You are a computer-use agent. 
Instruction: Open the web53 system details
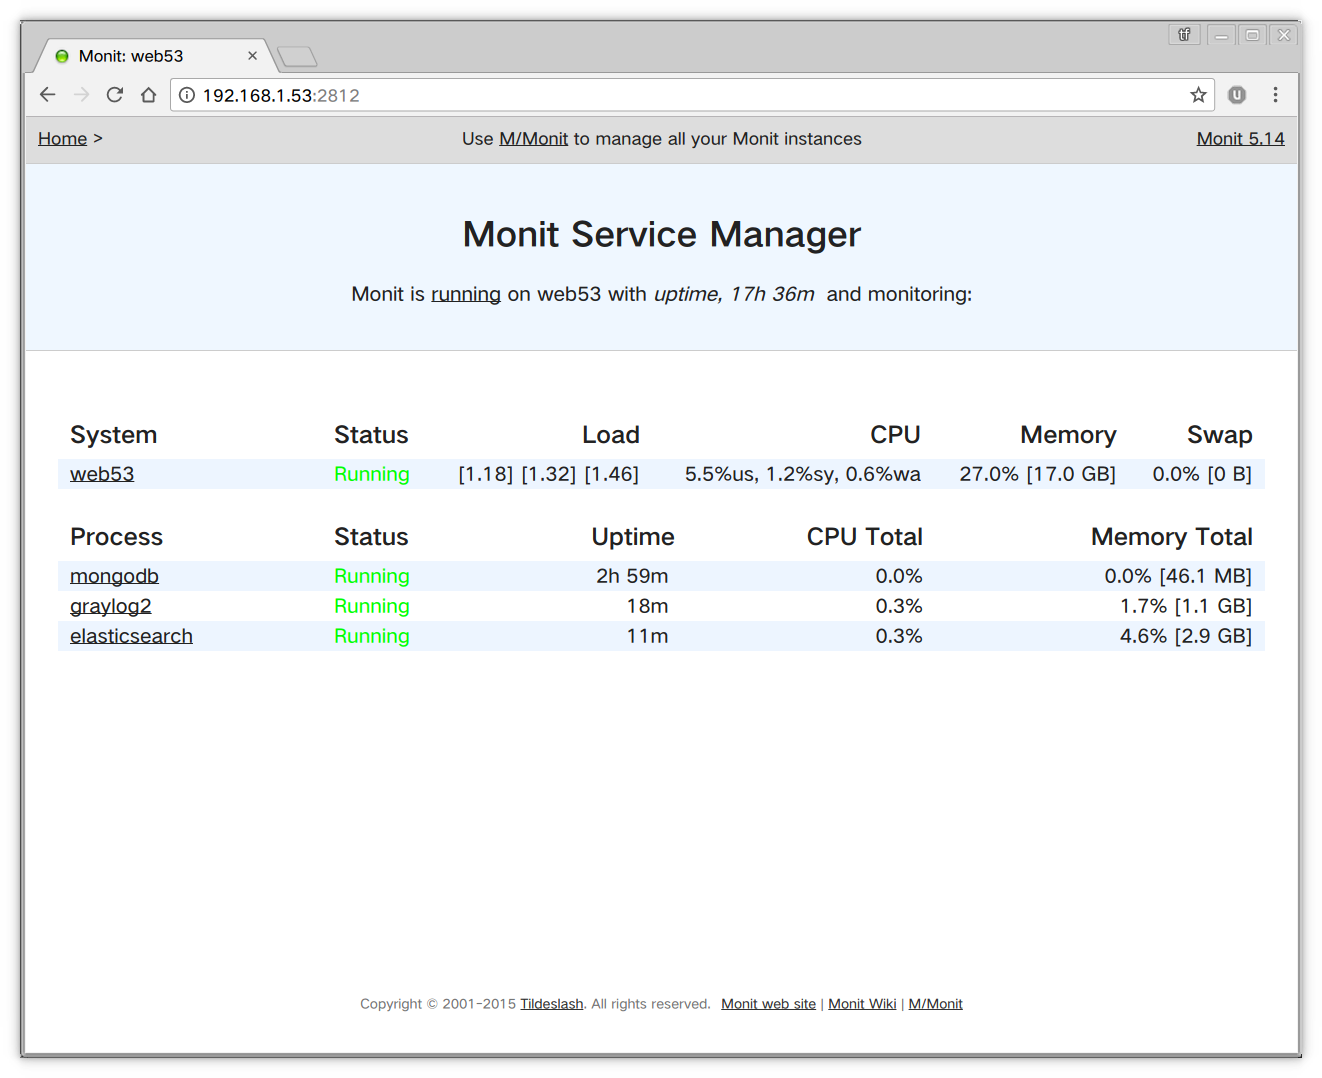101,473
